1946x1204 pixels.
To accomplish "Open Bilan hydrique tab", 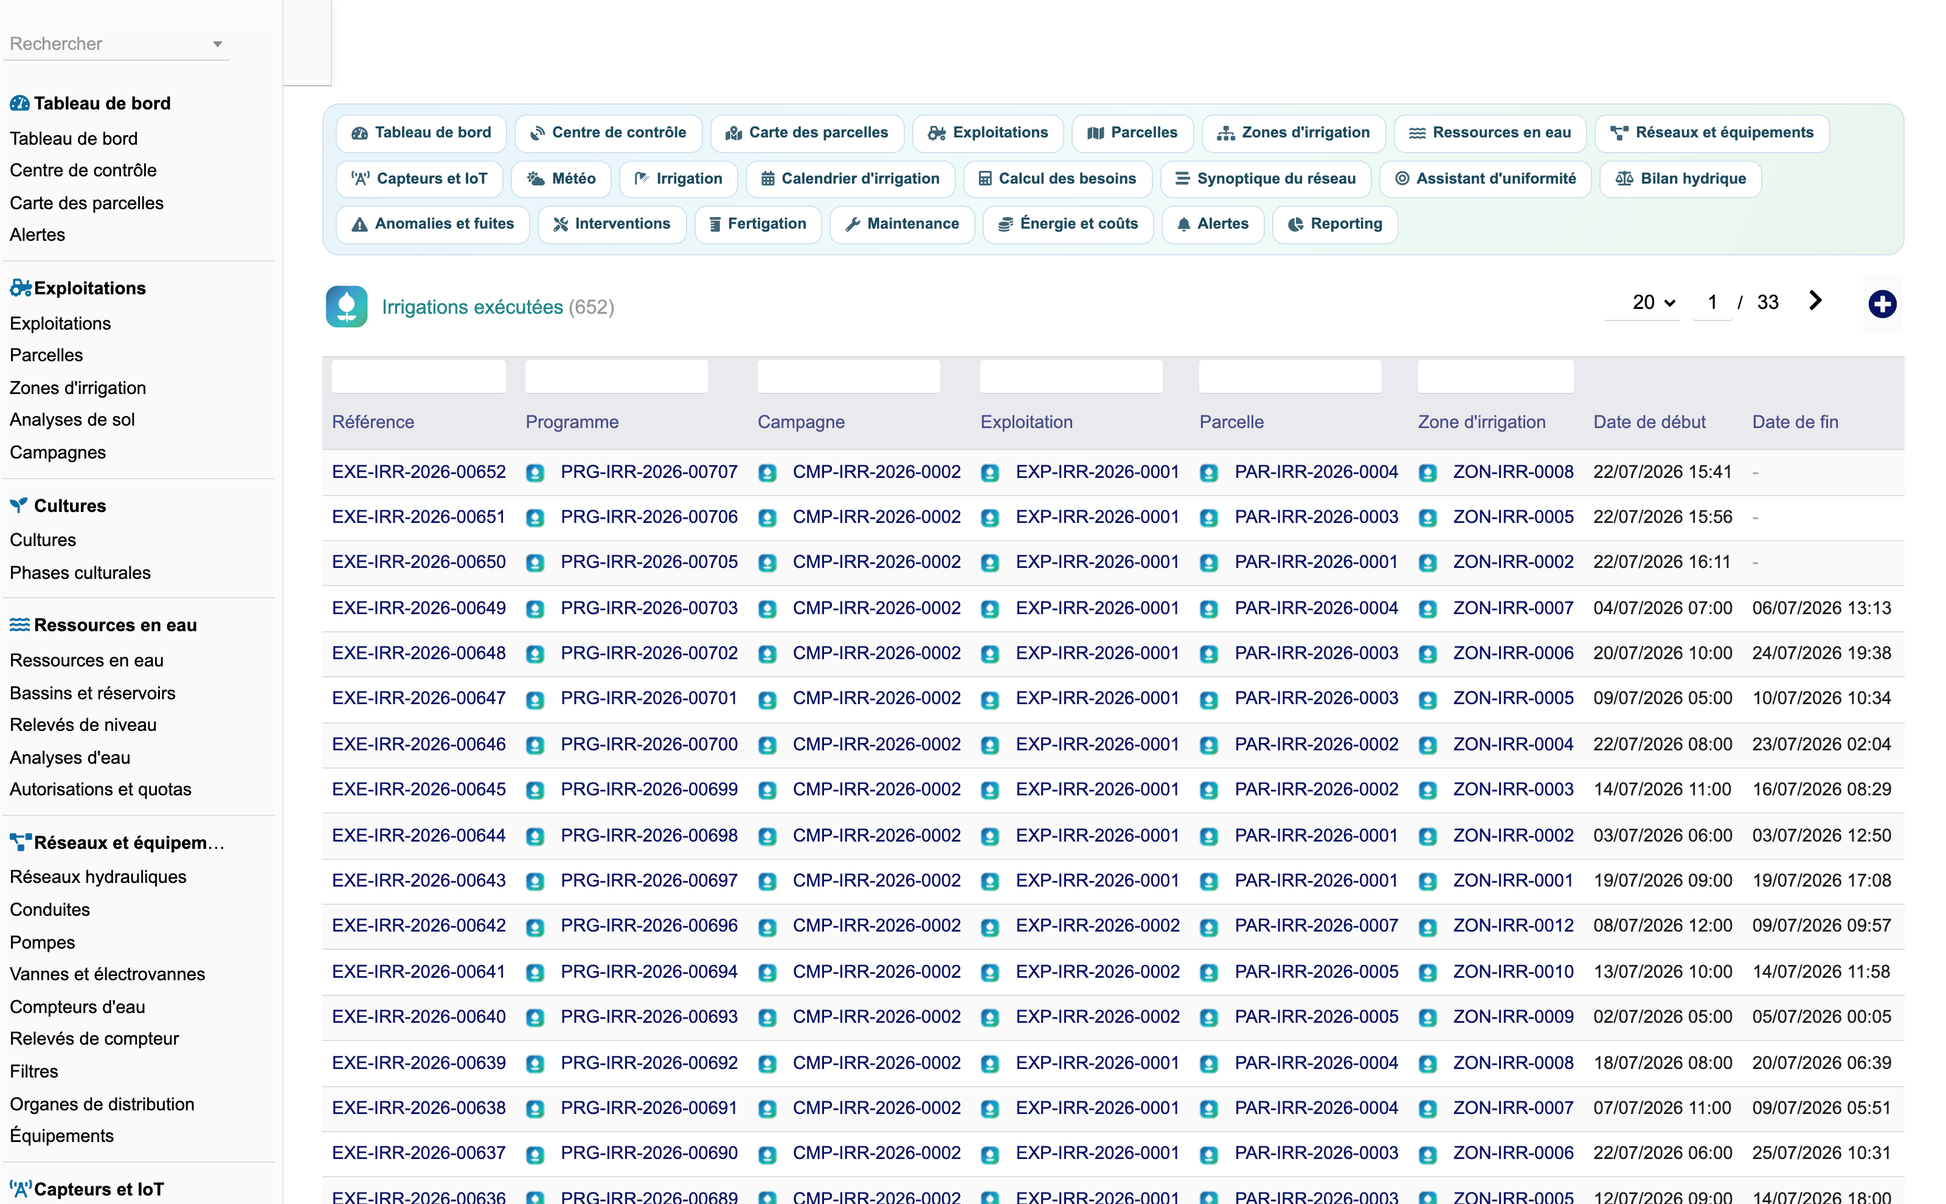I will [x=1680, y=179].
